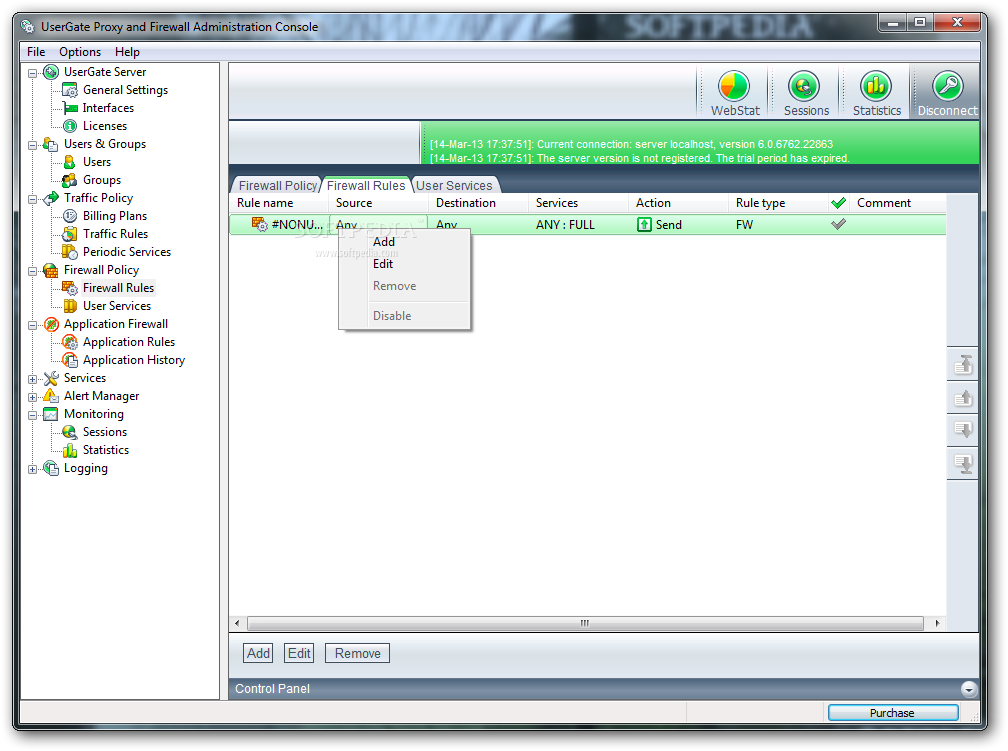1008x751 pixels.
Task: Click the Traffic Rules icon
Action: click(x=70, y=234)
